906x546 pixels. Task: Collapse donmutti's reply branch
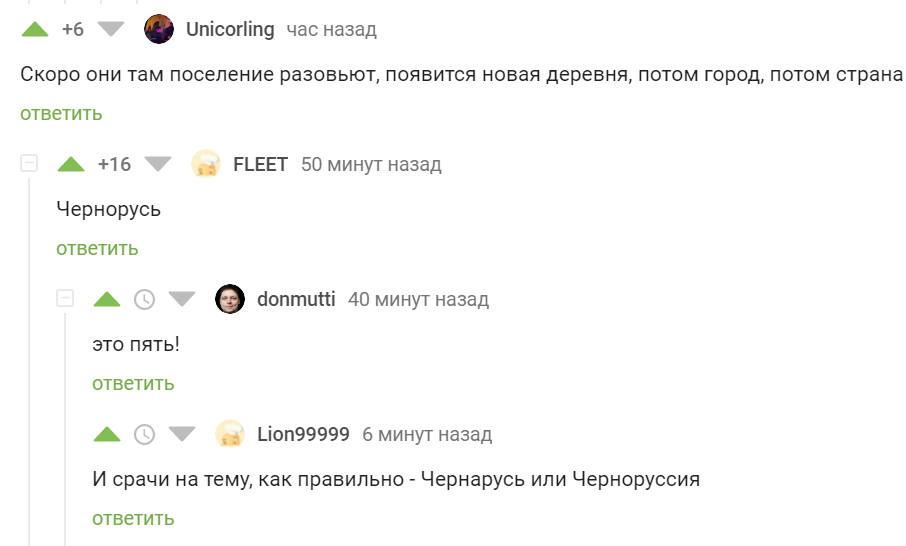point(65,298)
